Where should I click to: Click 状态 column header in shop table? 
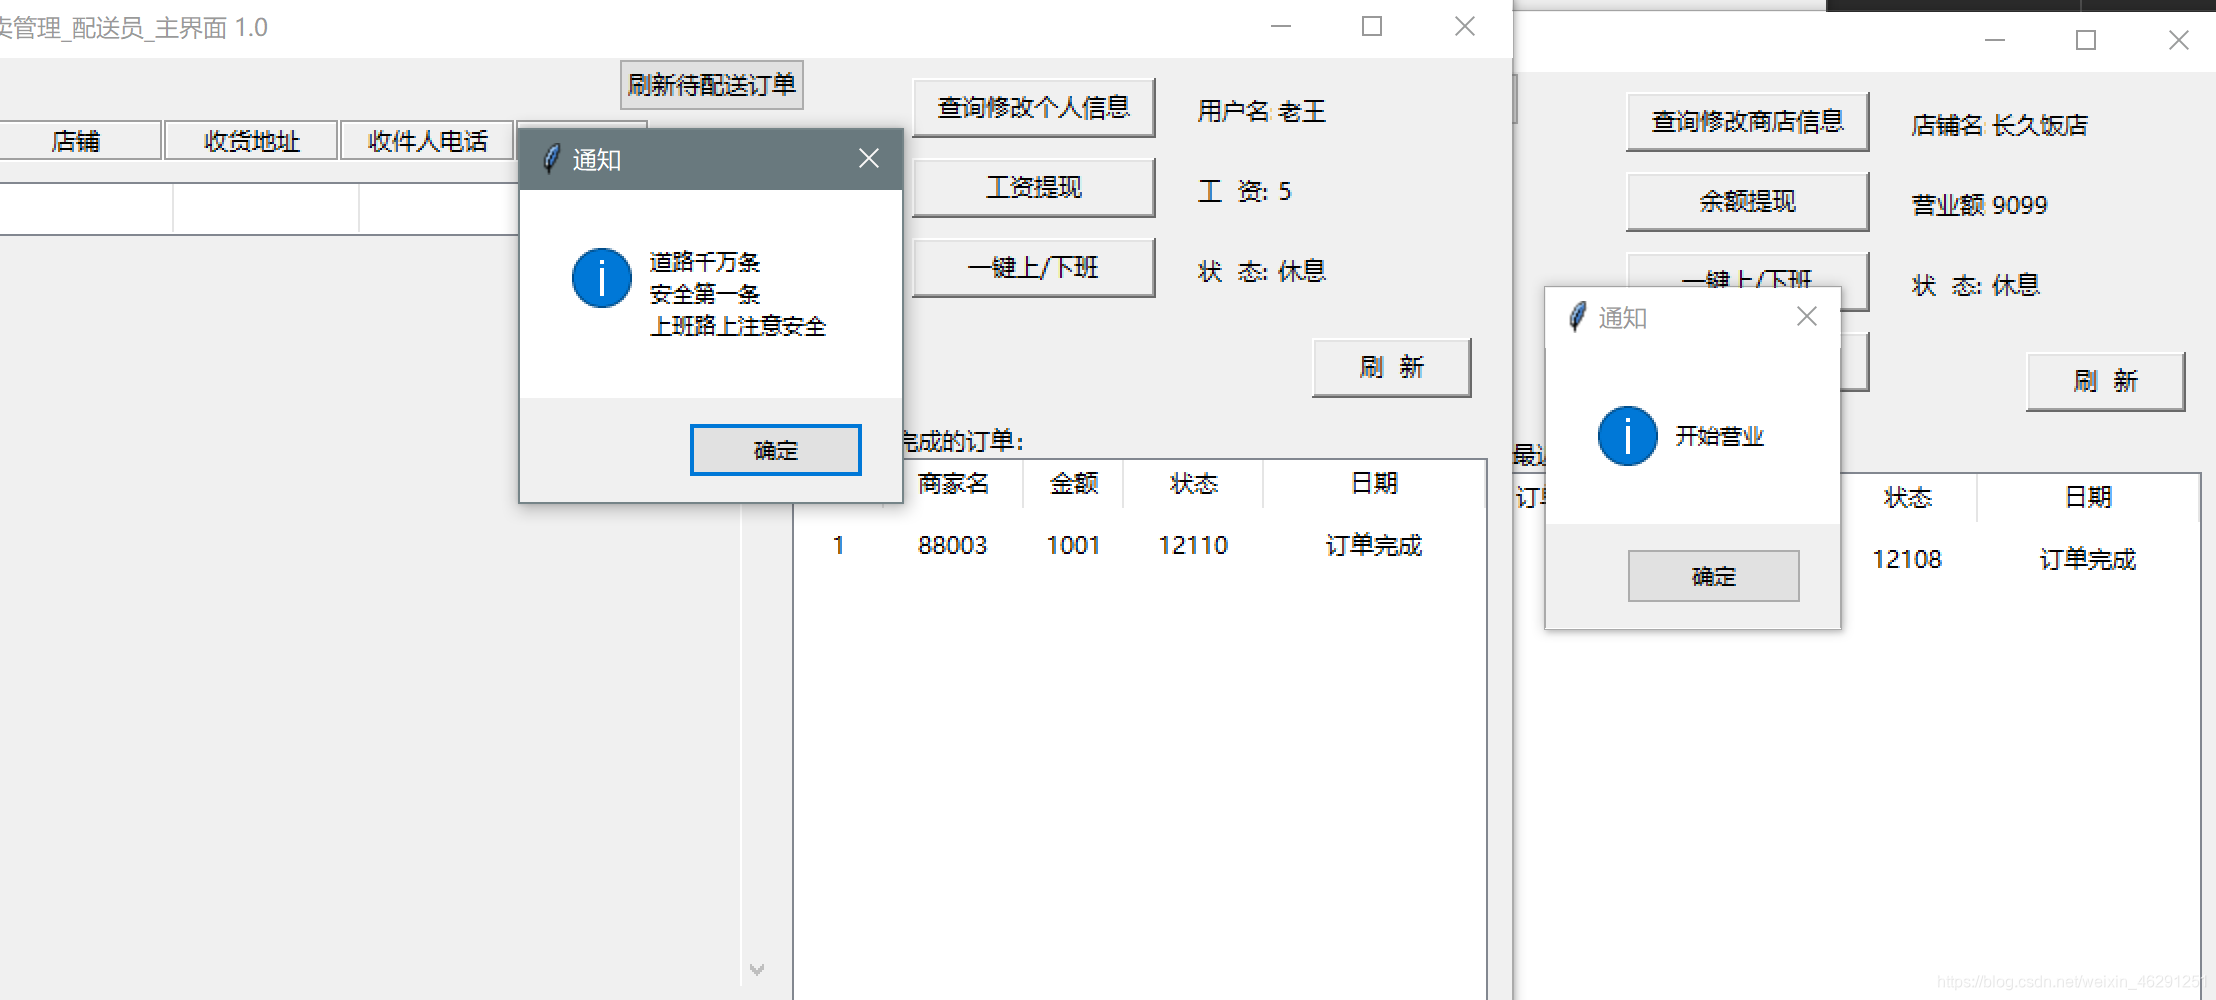point(1907,498)
